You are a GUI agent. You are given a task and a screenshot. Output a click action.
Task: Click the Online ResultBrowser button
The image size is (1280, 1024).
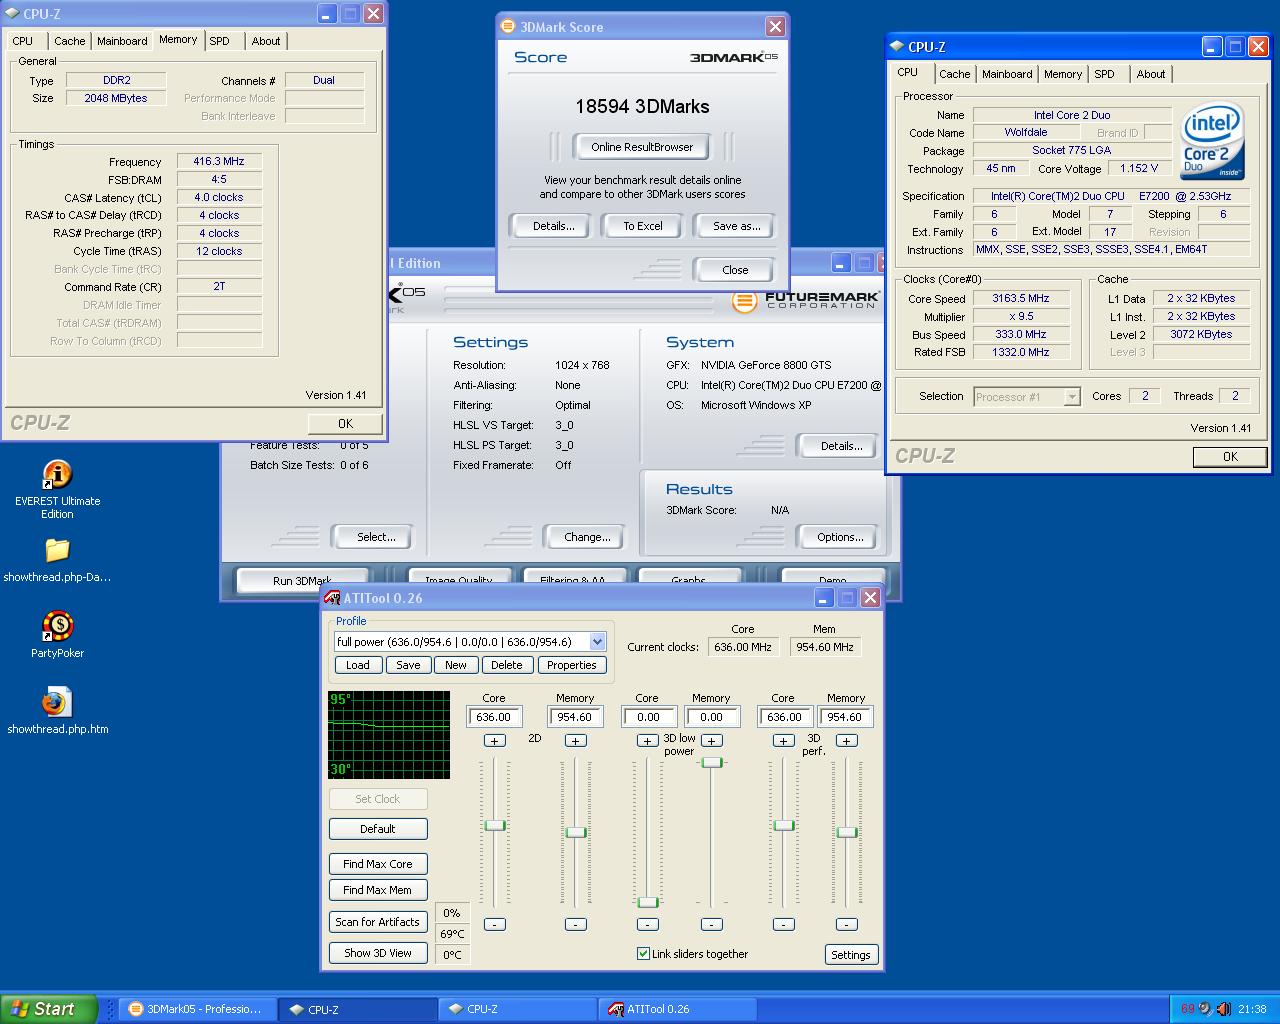pos(642,147)
